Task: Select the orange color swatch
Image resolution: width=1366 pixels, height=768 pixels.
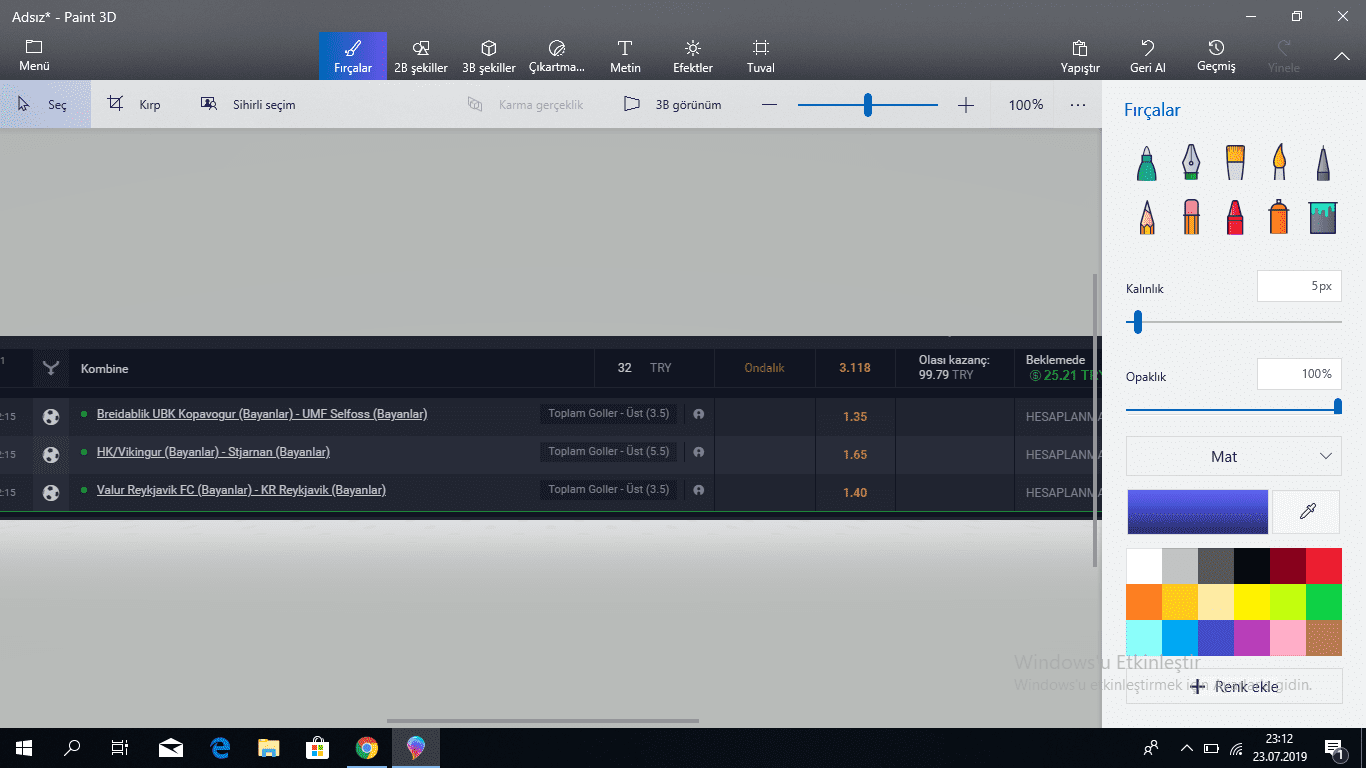Action: tap(1144, 602)
